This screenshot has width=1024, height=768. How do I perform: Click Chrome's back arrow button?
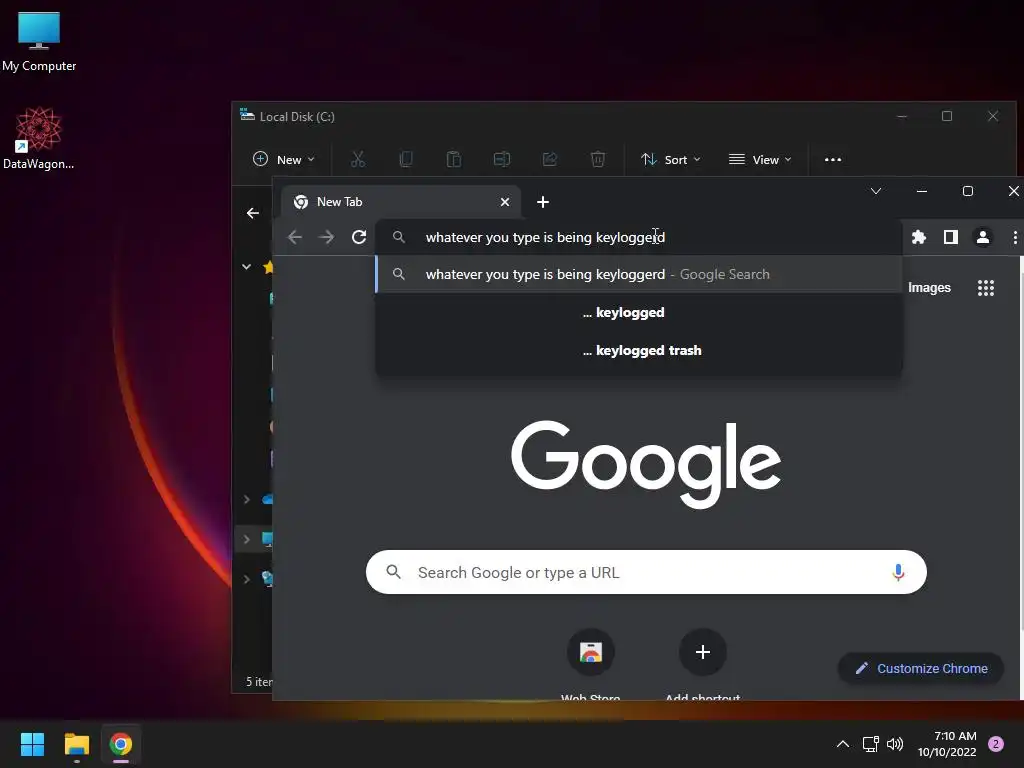[x=295, y=237]
